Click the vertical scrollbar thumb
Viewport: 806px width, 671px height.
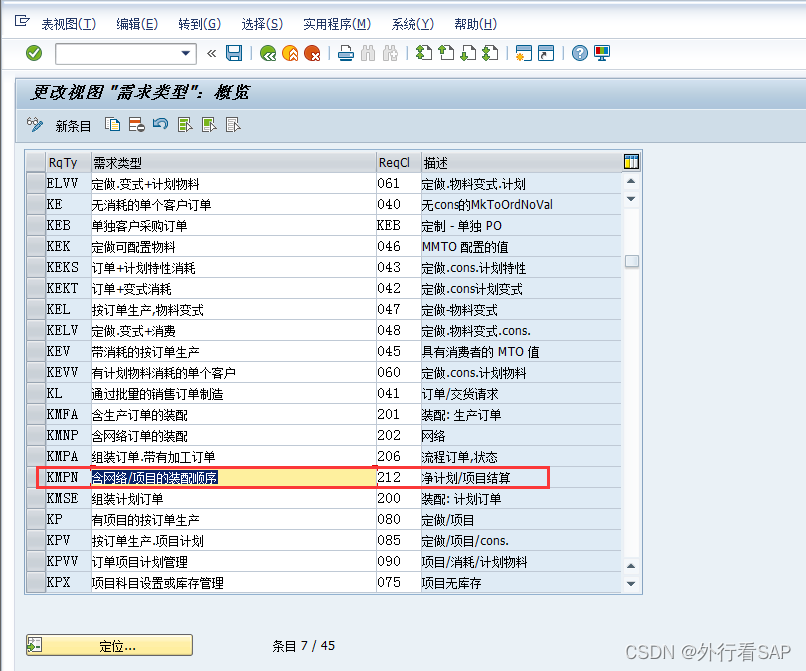pos(632,261)
